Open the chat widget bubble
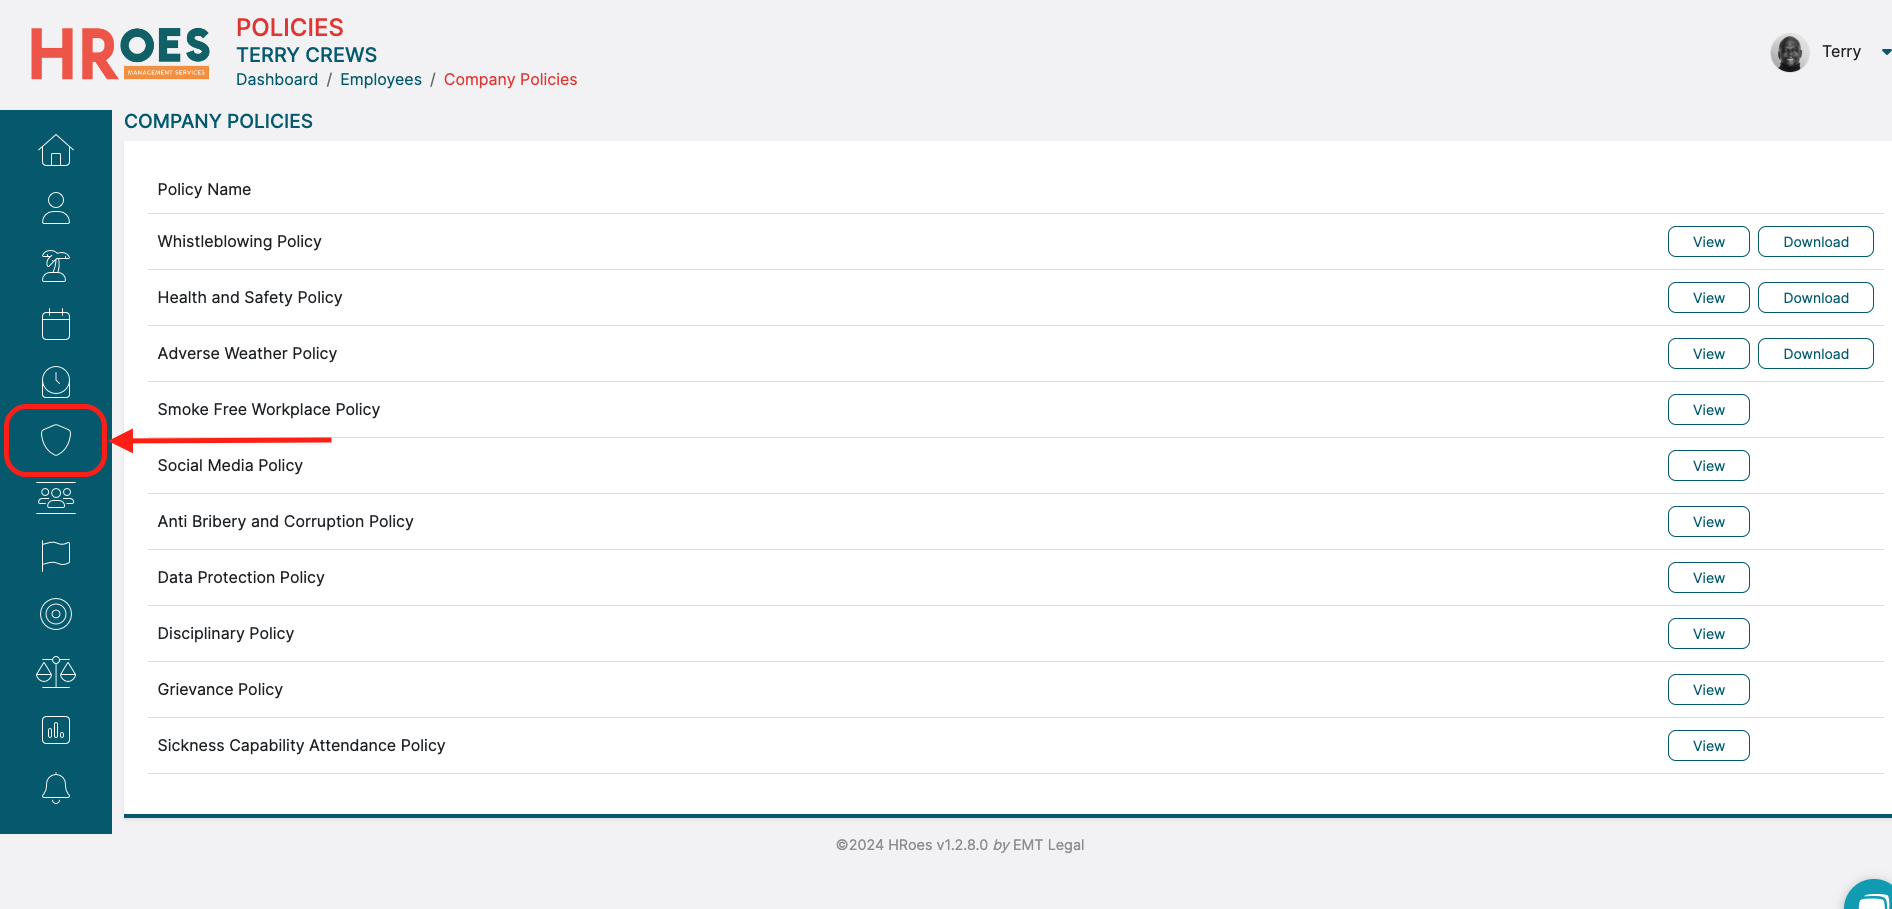 click(1870, 896)
